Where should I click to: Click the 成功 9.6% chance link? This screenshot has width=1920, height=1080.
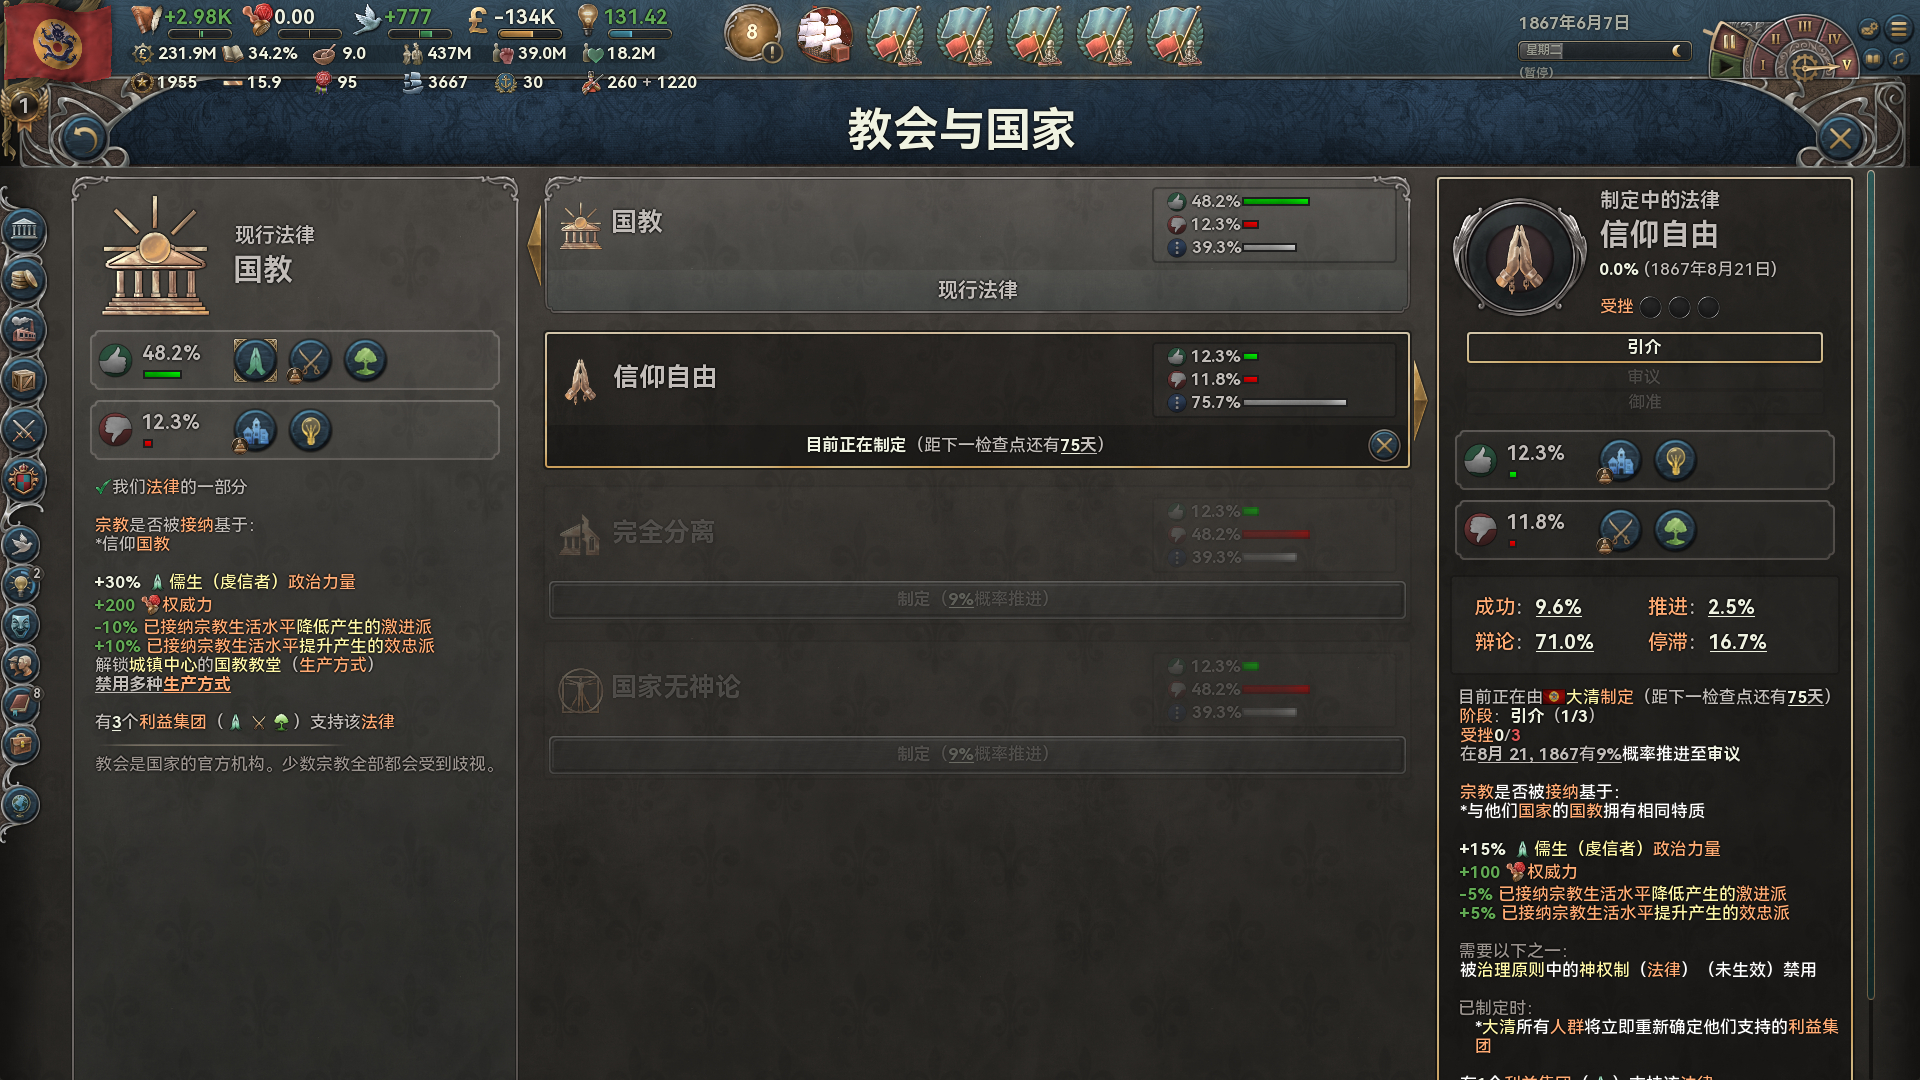1558,607
